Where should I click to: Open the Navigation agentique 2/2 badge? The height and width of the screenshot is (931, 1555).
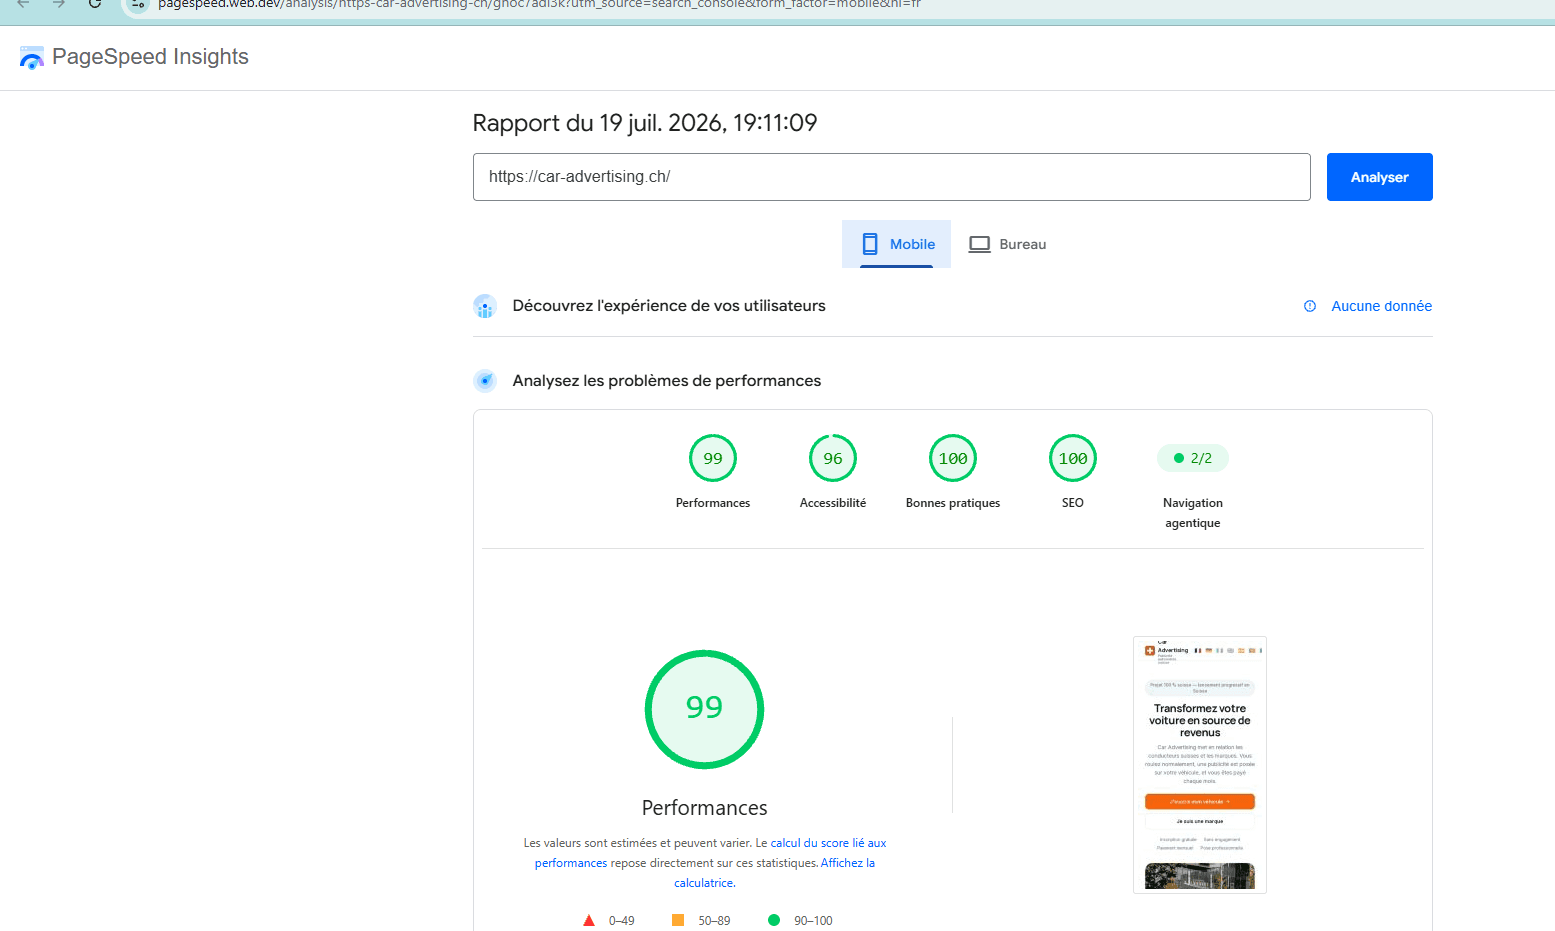coord(1193,458)
